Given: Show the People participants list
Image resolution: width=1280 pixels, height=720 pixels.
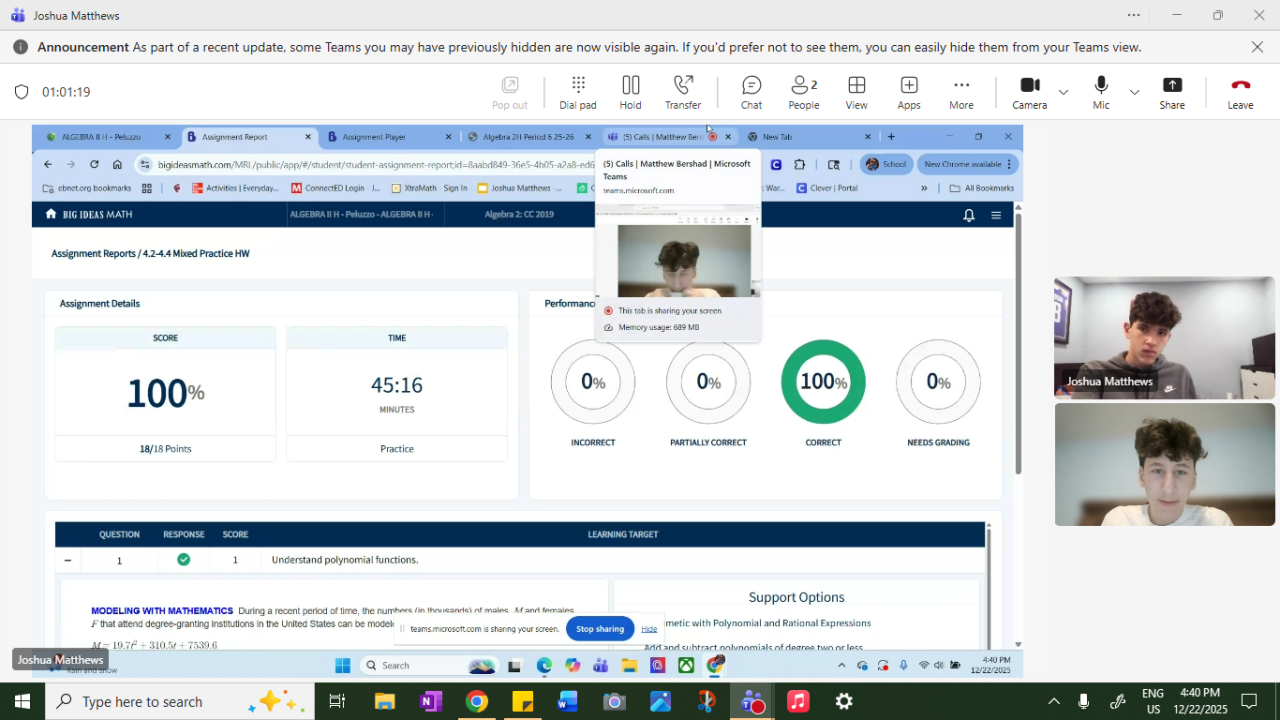Looking at the screenshot, I should point(803,91).
